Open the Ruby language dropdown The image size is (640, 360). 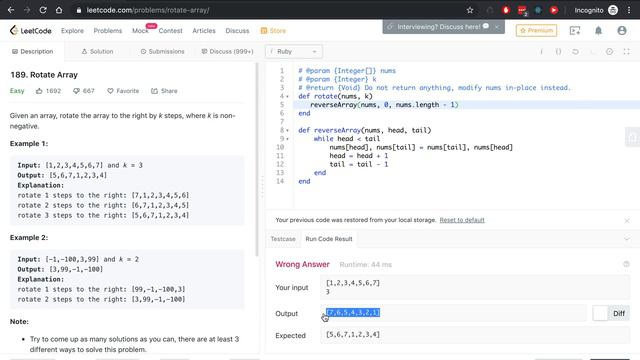(x=293, y=51)
